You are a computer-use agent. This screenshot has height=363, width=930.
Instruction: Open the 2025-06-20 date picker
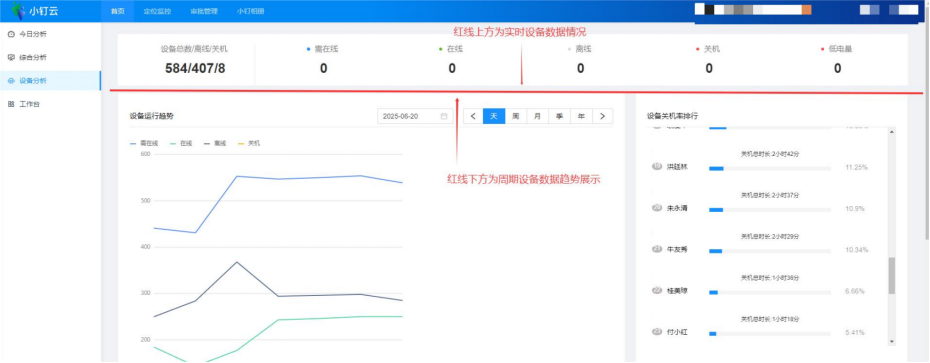click(x=415, y=116)
